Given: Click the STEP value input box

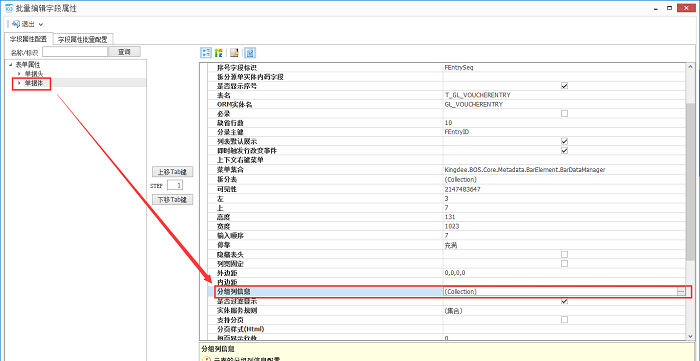Looking at the screenshot, I should click(175, 185).
